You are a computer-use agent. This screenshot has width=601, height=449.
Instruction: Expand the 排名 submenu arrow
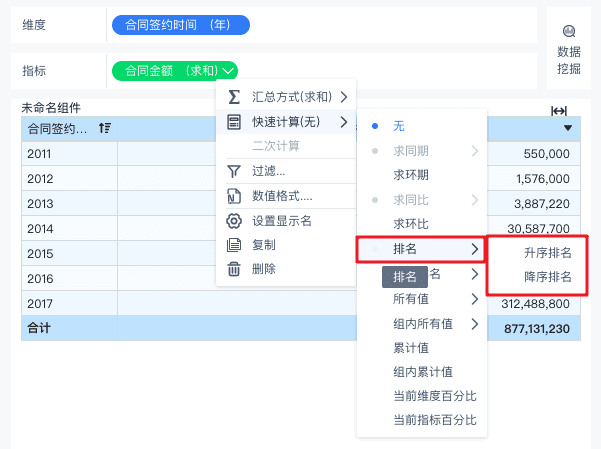click(x=475, y=248)
